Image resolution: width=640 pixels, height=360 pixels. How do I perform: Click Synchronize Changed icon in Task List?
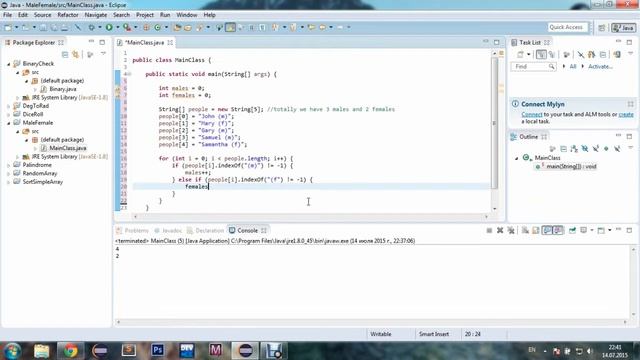coord(591,54)
